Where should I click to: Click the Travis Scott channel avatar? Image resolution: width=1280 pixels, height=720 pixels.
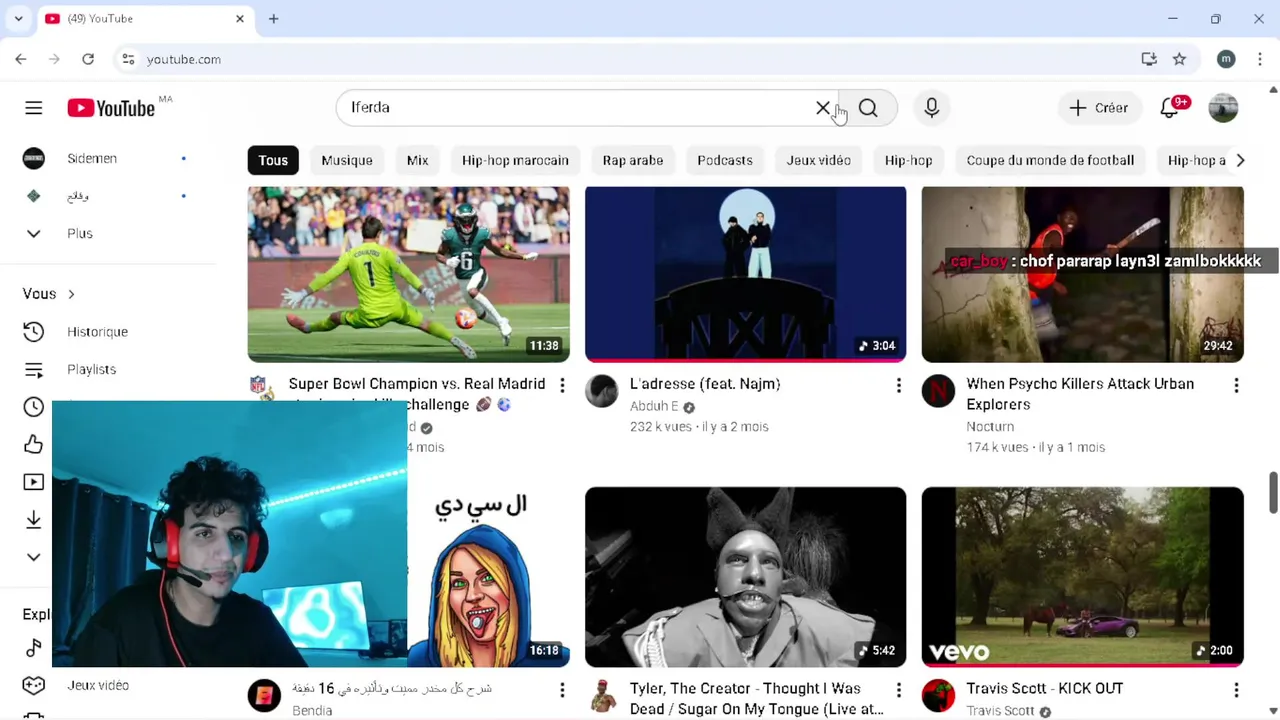[x=938, y=696]
